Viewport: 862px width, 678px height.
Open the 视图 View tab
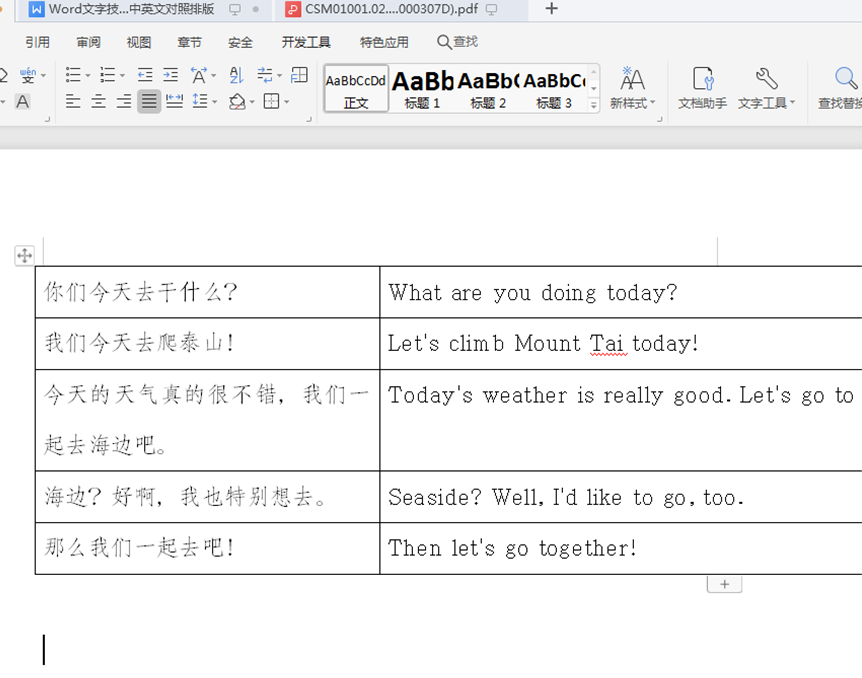[139, 42]
